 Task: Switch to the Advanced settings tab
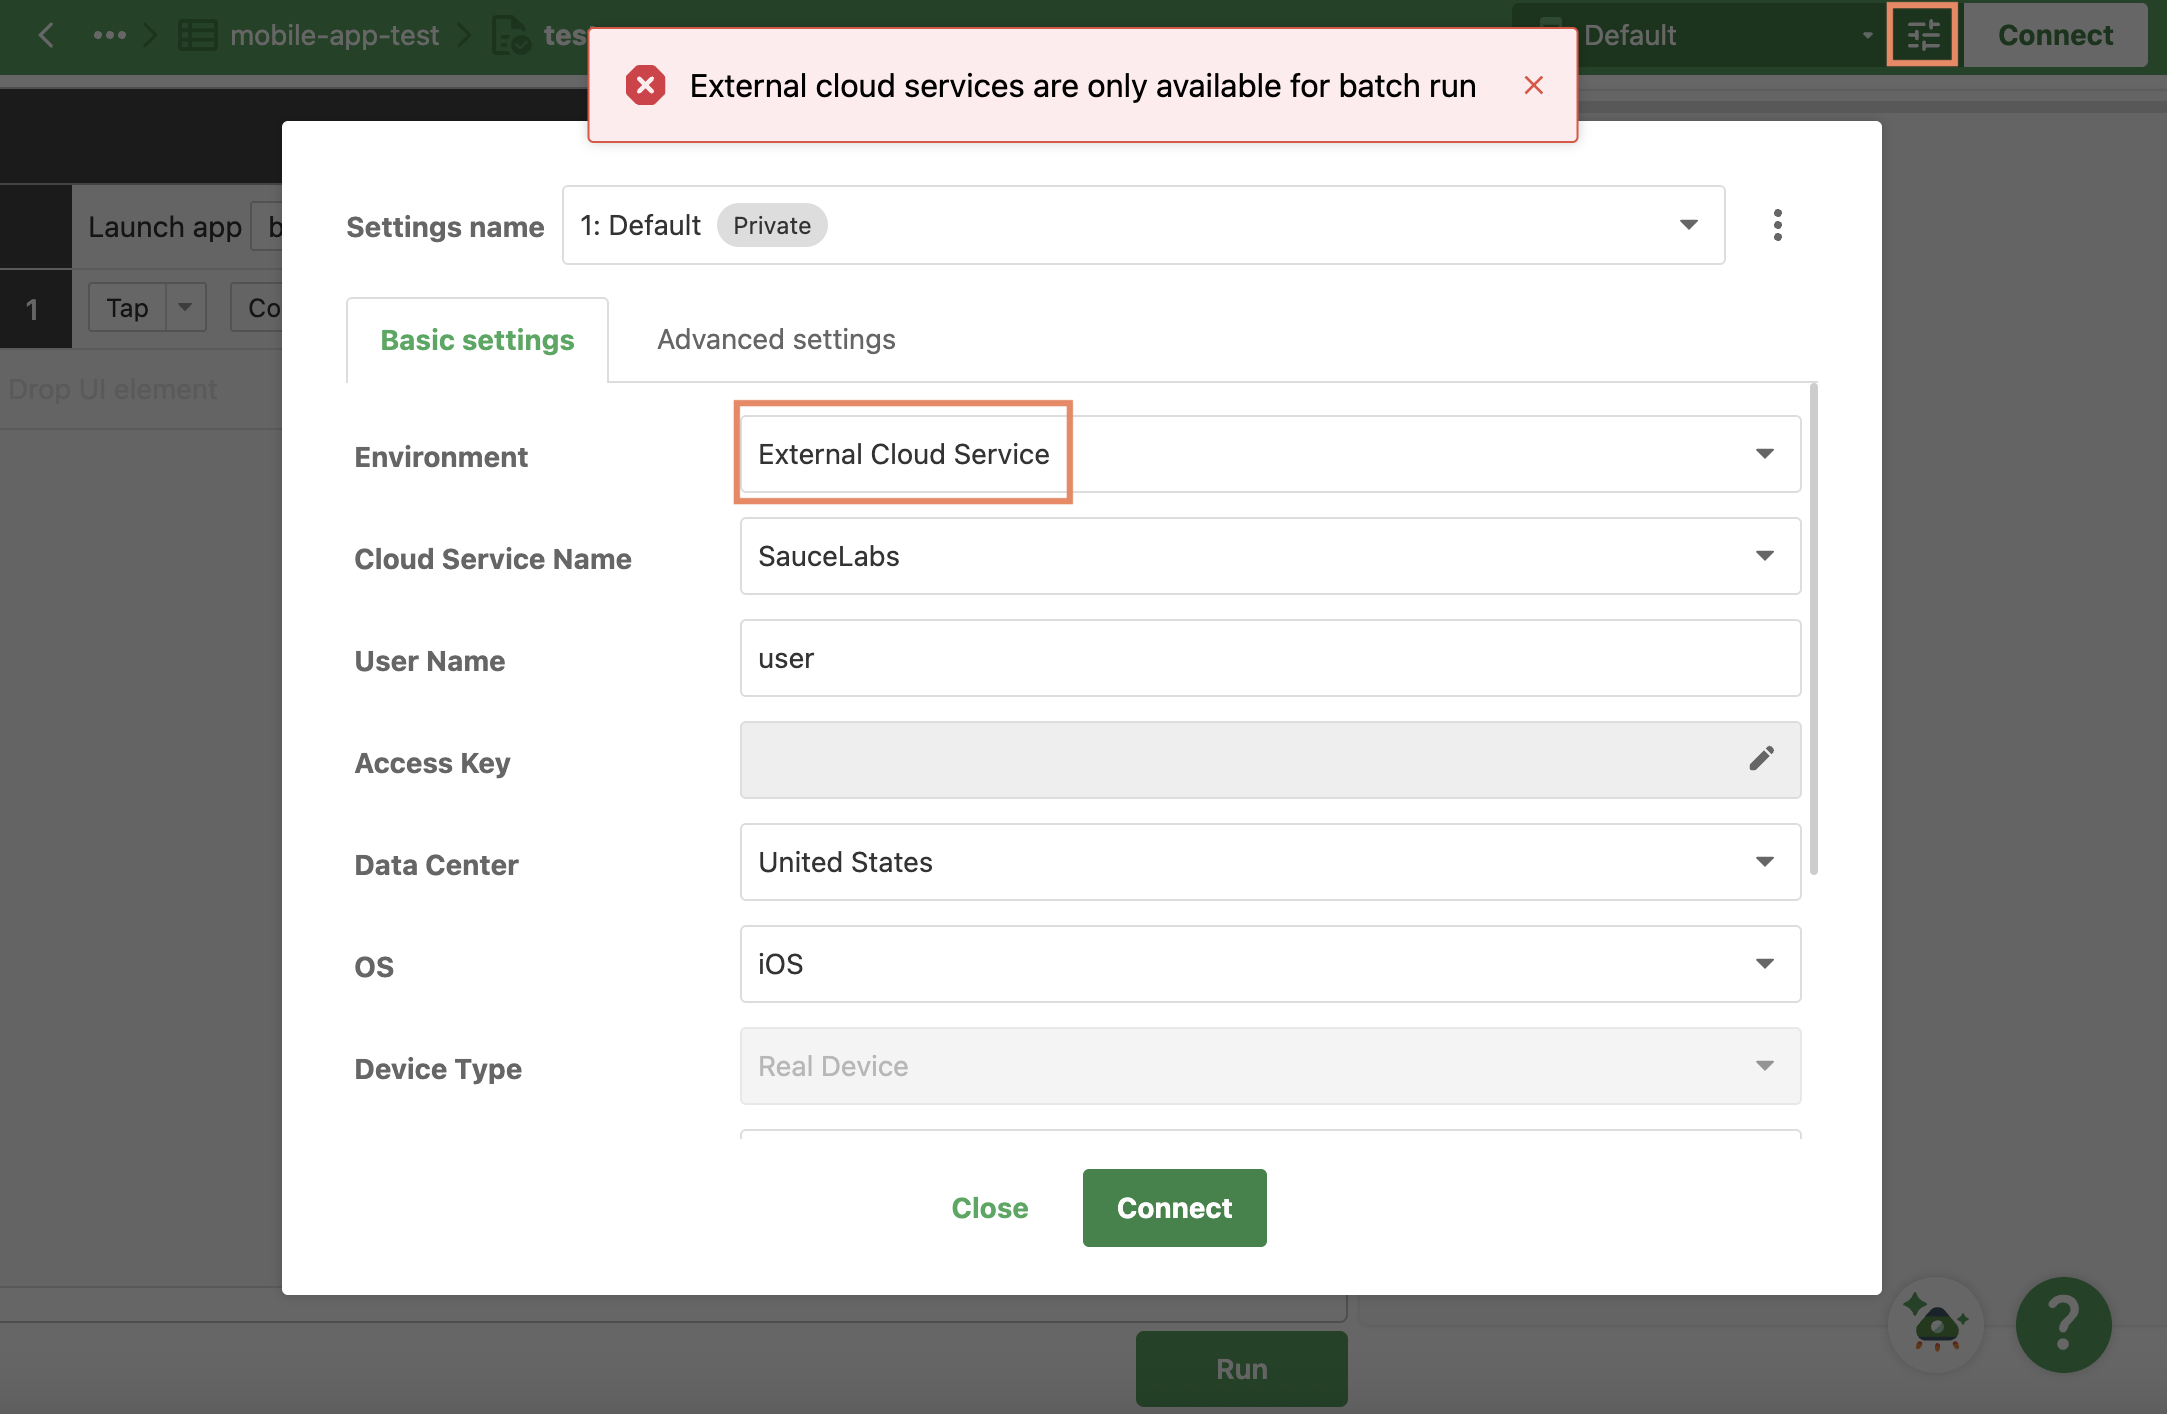[776, 340]
